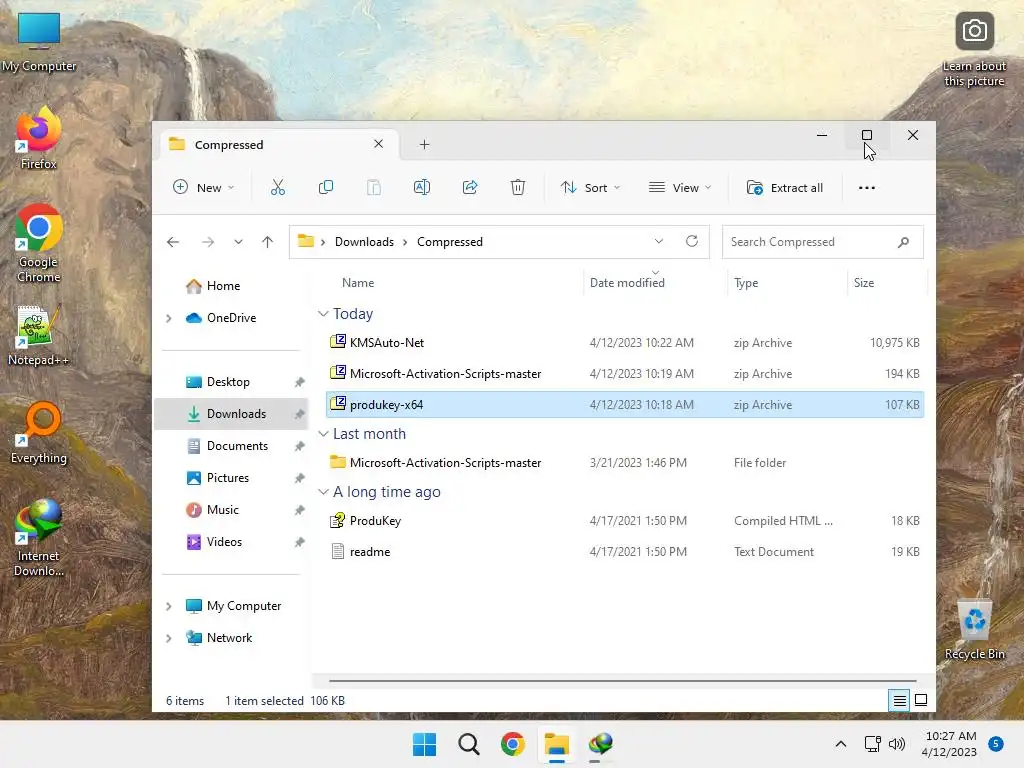Click the Cut scissors icon in toolbar
This screenshot has height=768, width=1024.
tap(278, 187)
